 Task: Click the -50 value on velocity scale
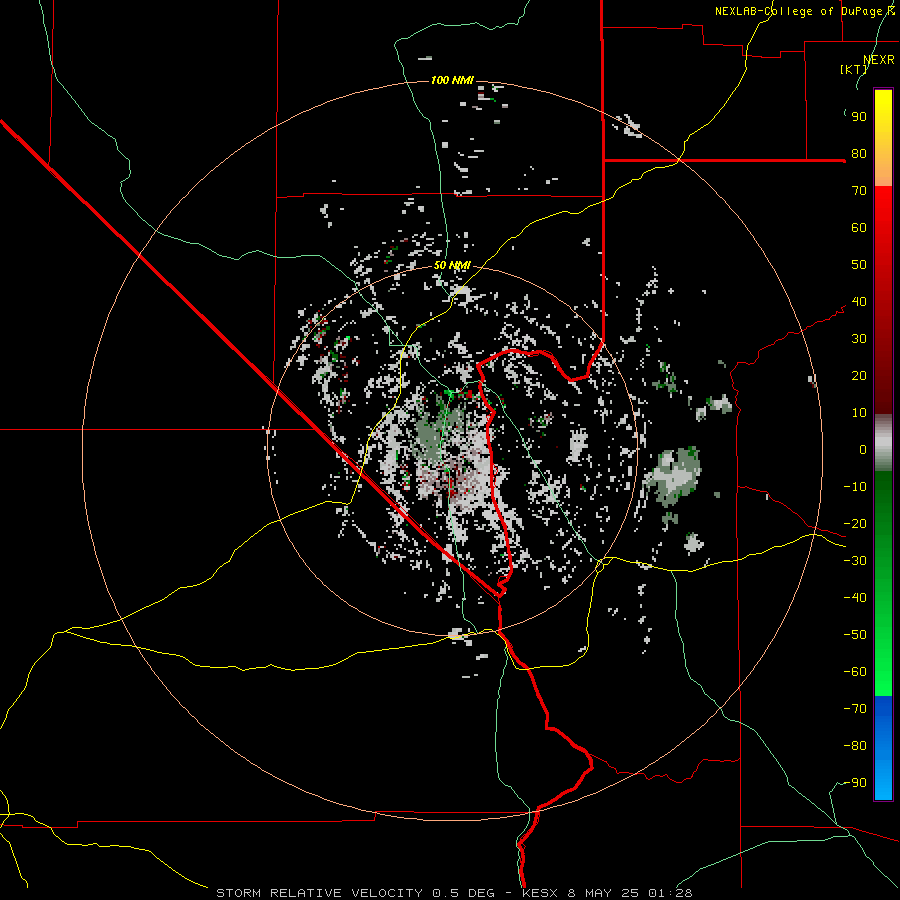tap(855, 635)
